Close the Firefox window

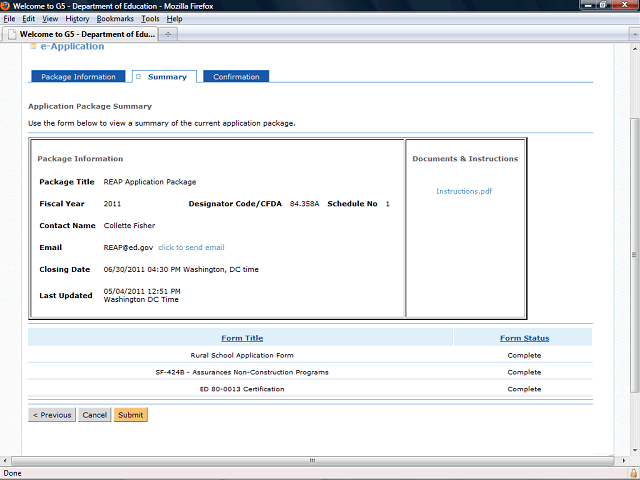tap(624, 5)
